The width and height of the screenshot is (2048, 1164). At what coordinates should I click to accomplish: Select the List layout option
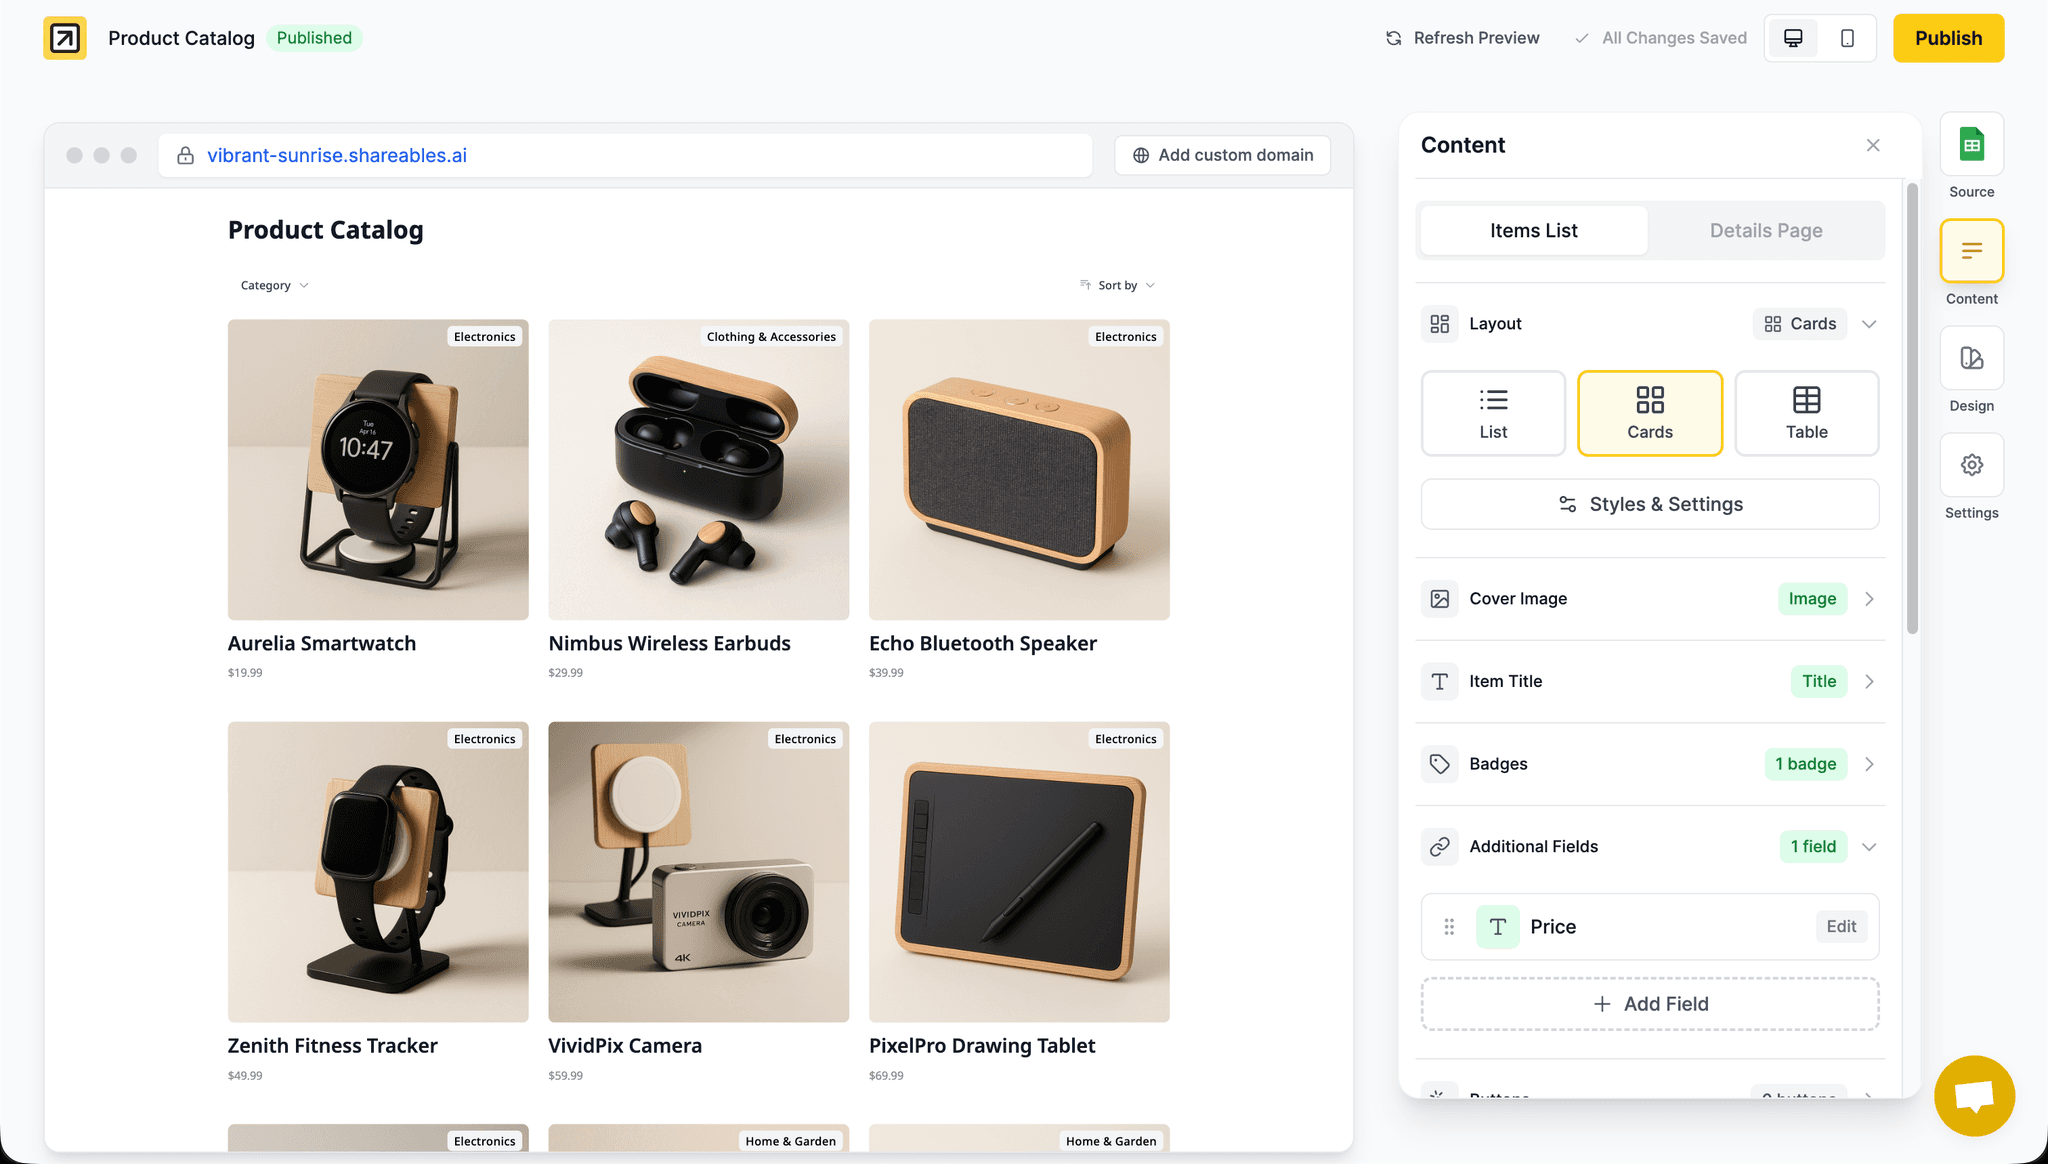[1493, 413]
